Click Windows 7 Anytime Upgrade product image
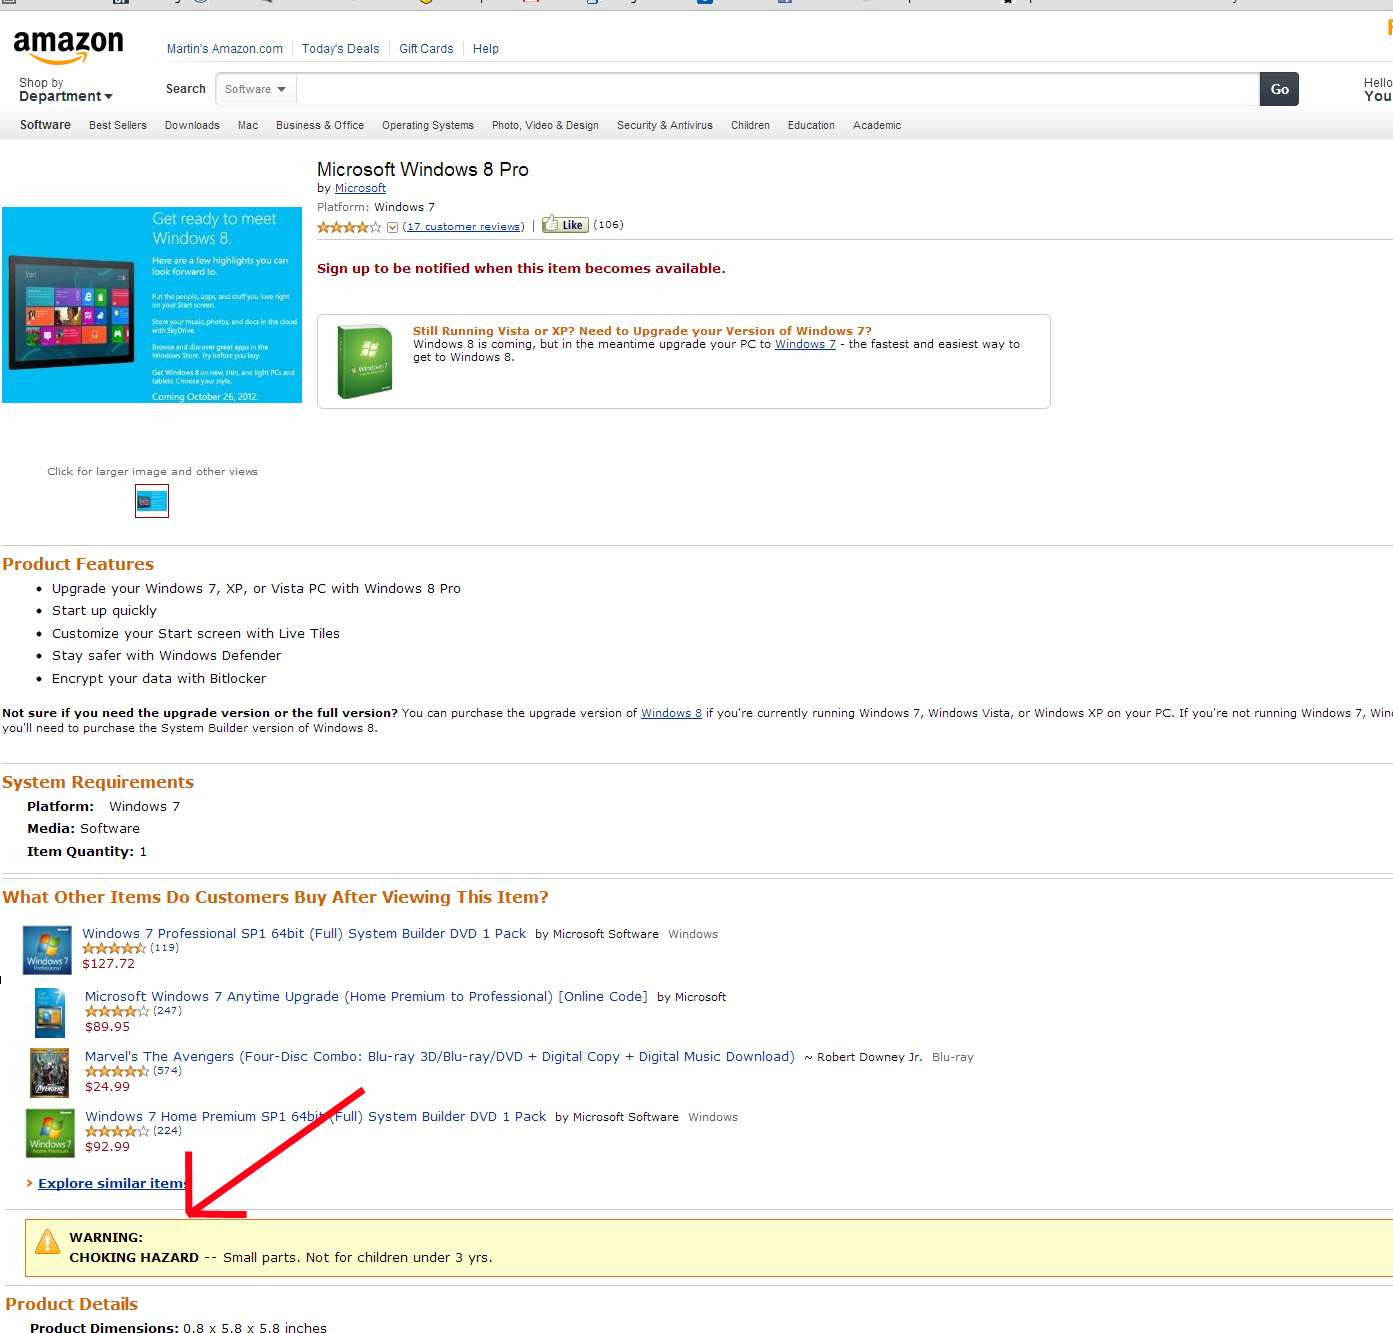This screenshot has width=1393, height=1333. click(x=50, y=1012)
